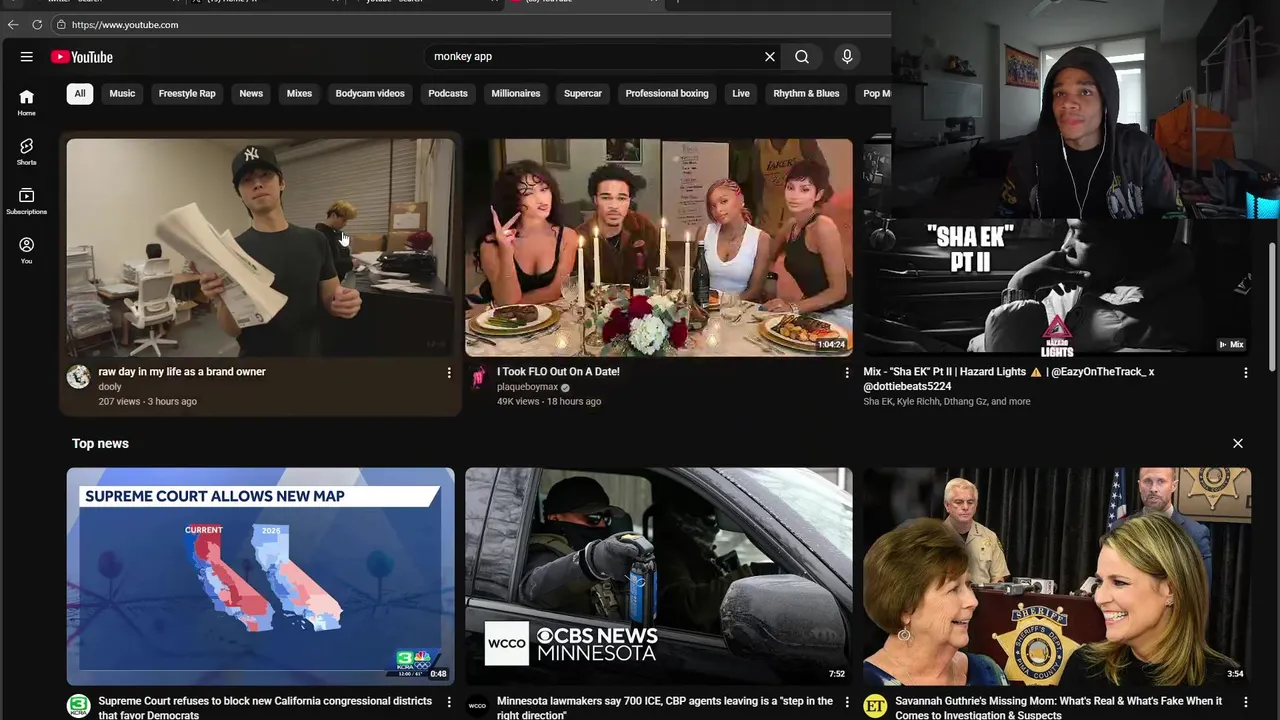The height and width of the screenshot is (720, 1280).
Task: Go to the YouTube logo homepage
Action: (82, 57)
